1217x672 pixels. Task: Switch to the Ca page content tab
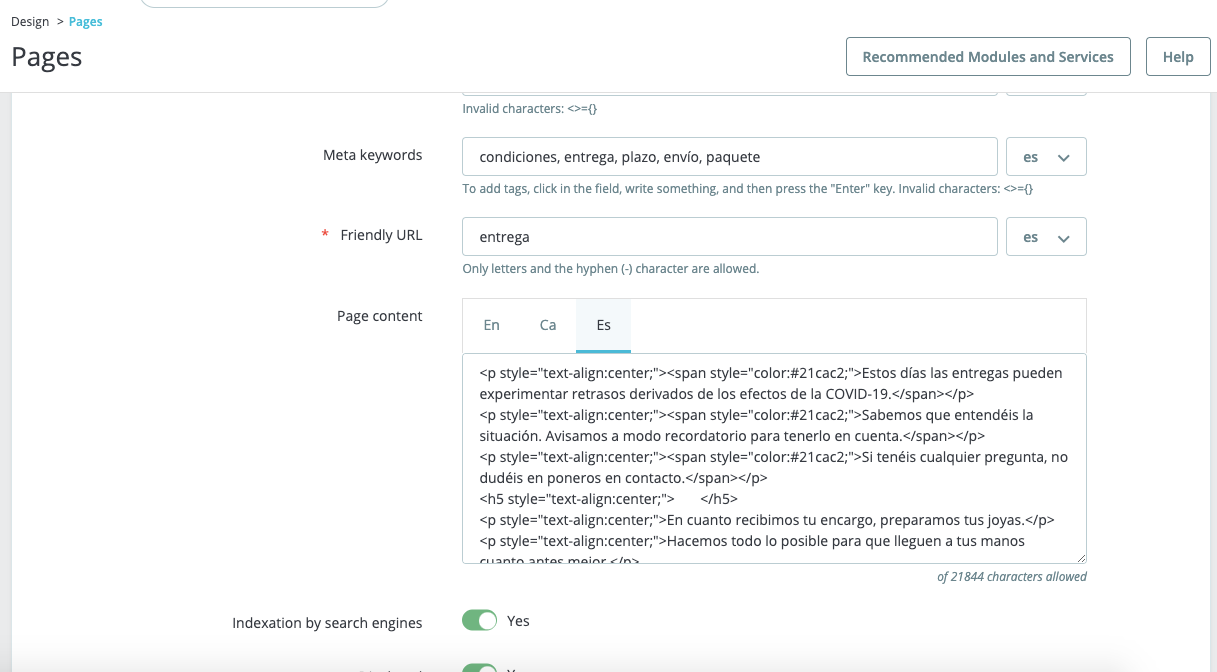(x=548, y=325)
